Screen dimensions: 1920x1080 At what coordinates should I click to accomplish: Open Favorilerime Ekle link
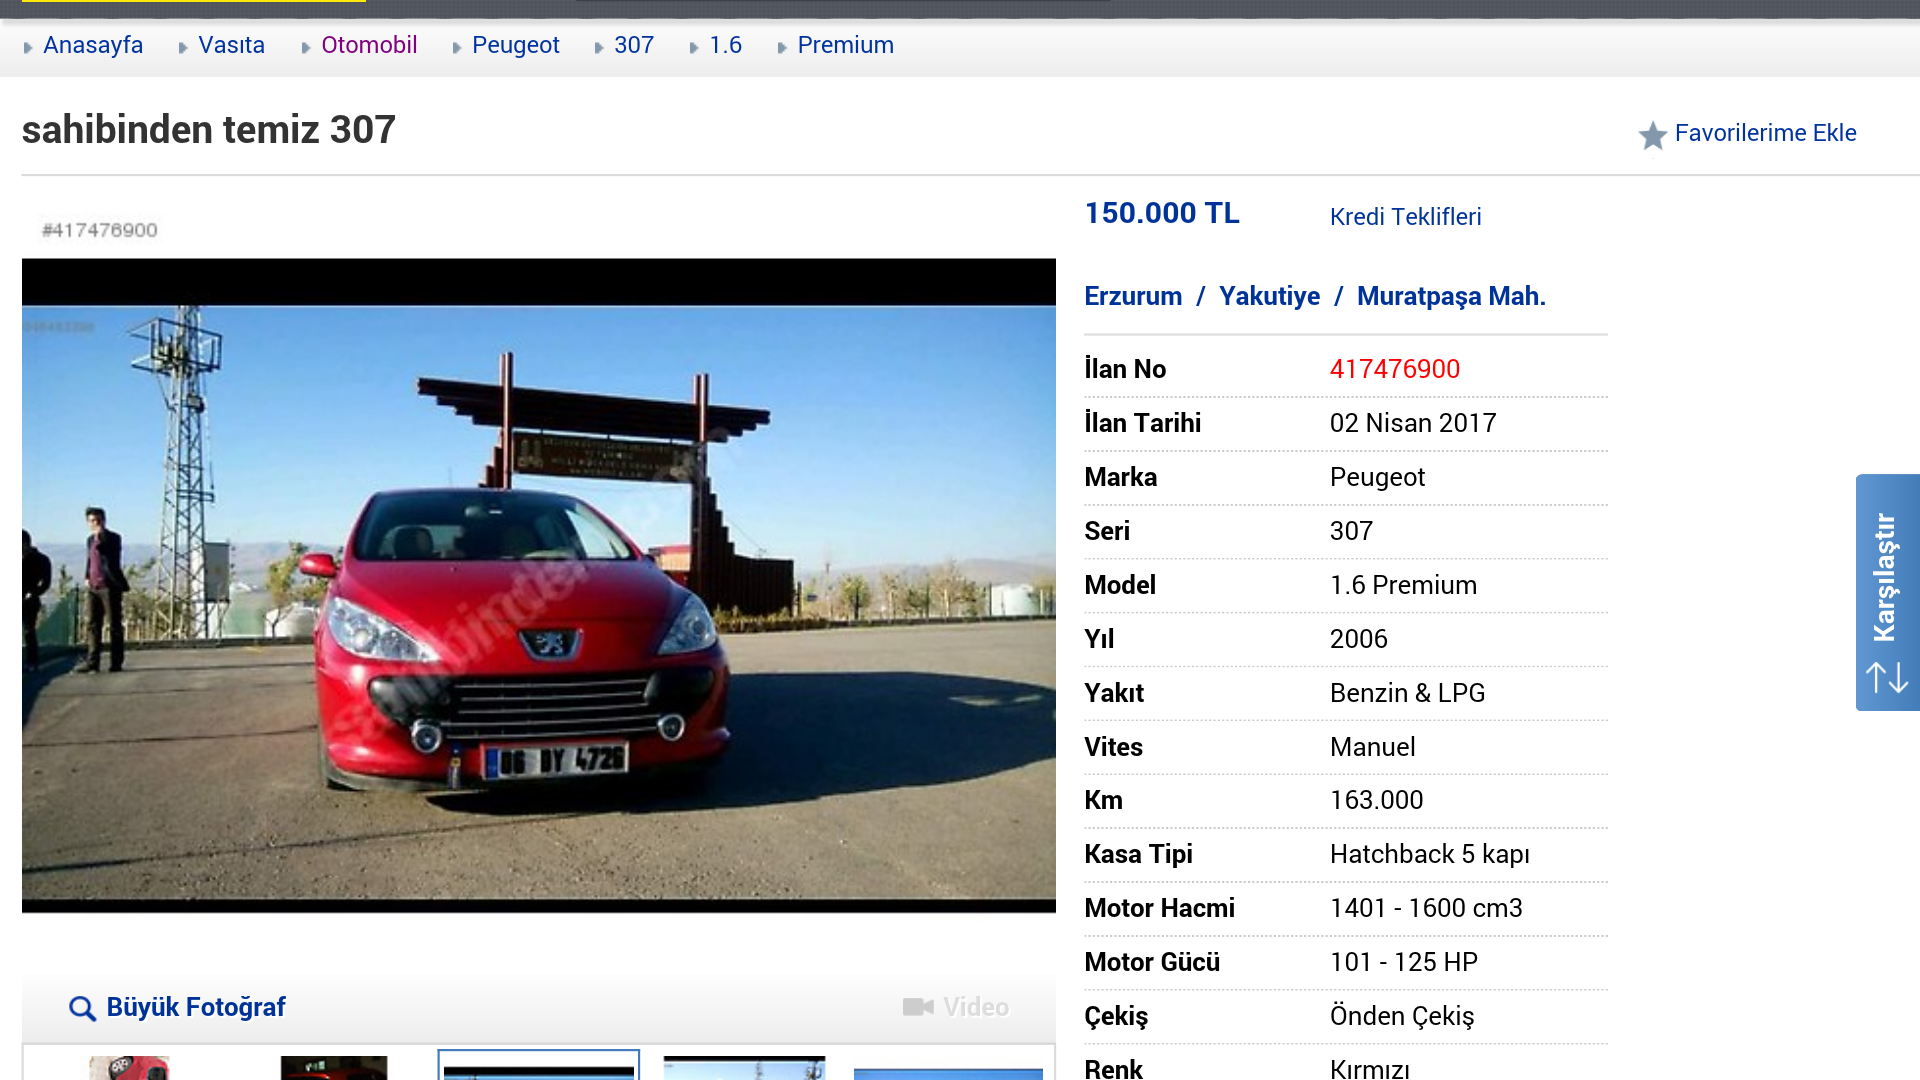coord(1765,133)
